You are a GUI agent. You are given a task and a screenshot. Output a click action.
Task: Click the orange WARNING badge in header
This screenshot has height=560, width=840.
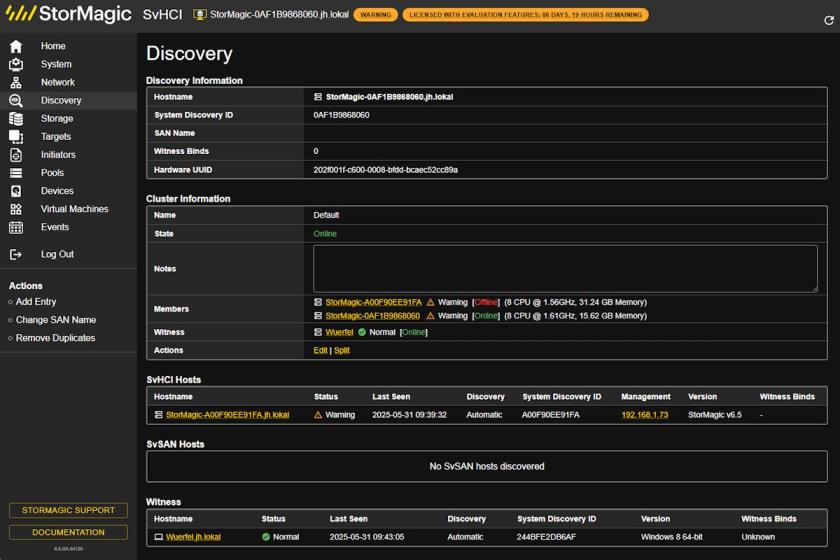pos(376,15)
